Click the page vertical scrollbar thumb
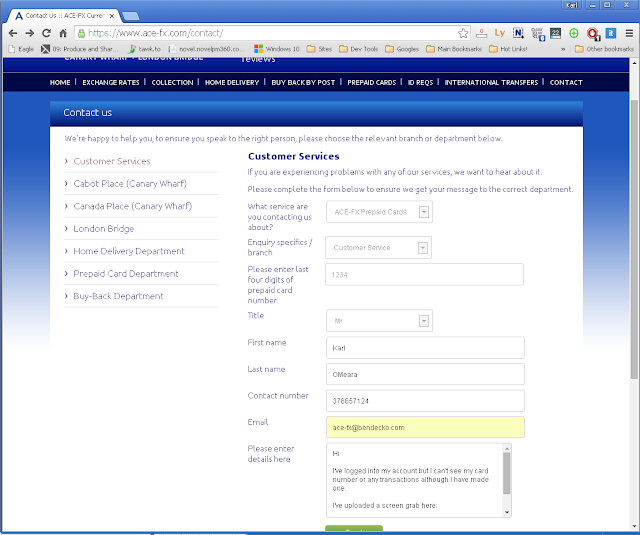The height and width of the screenshot is (535, 640). tap(634, 239)
